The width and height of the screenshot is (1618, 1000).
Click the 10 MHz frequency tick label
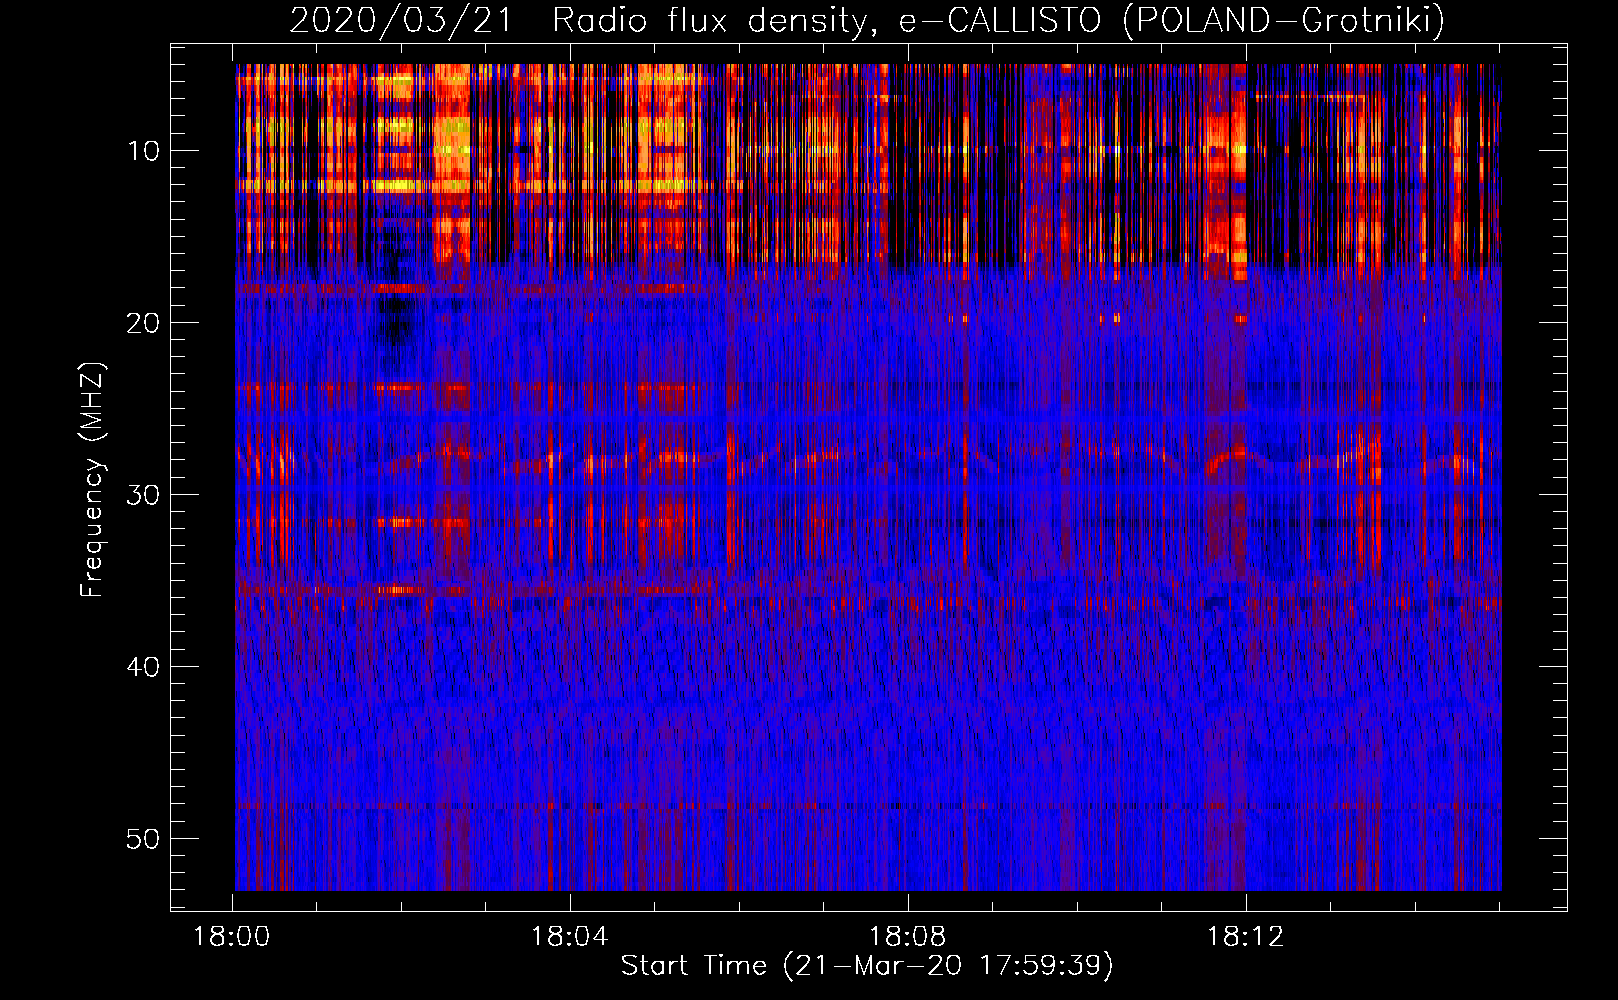[144, 151]
